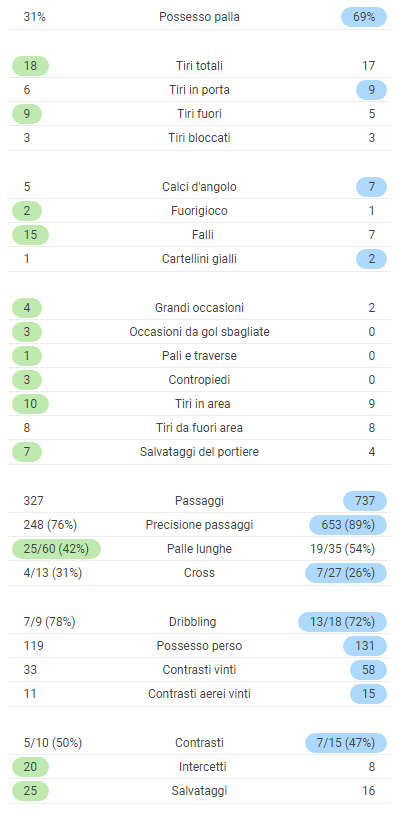Click the 69% possession badge
Screen dimensions: 399x823
pos(364,17)
